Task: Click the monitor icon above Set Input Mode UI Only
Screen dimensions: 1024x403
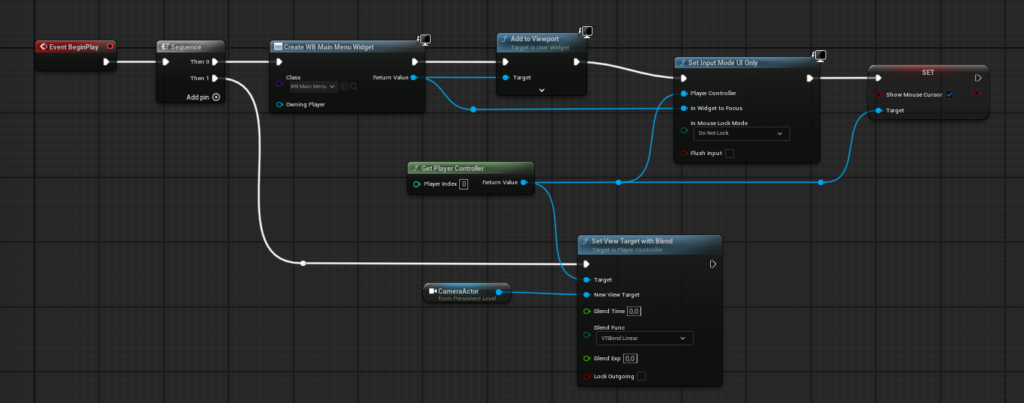Action: pos(818,54)
